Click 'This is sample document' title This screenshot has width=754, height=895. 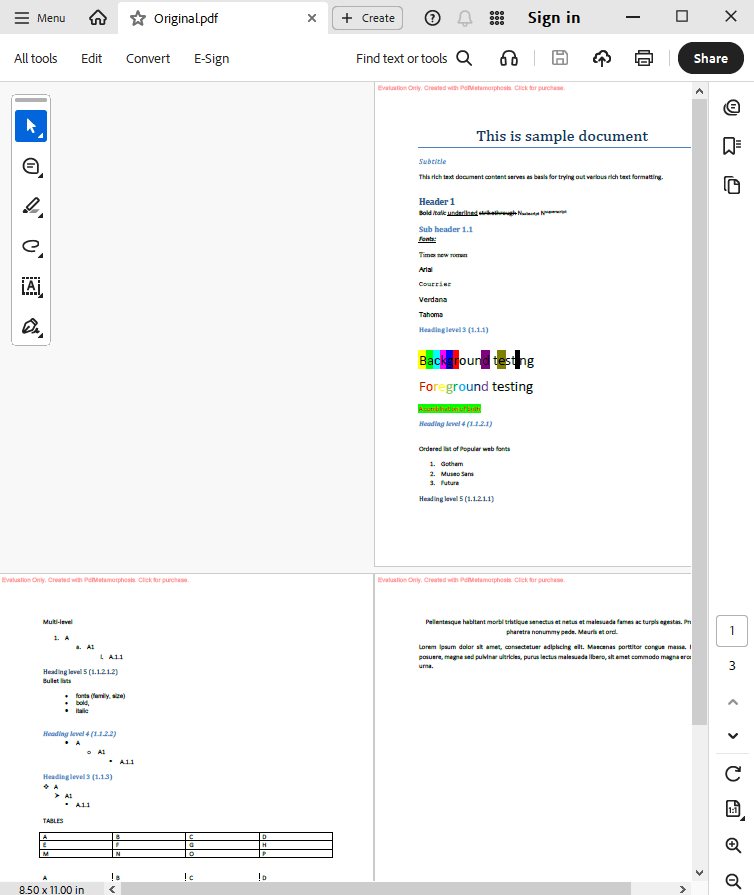[x=562, y=136]
